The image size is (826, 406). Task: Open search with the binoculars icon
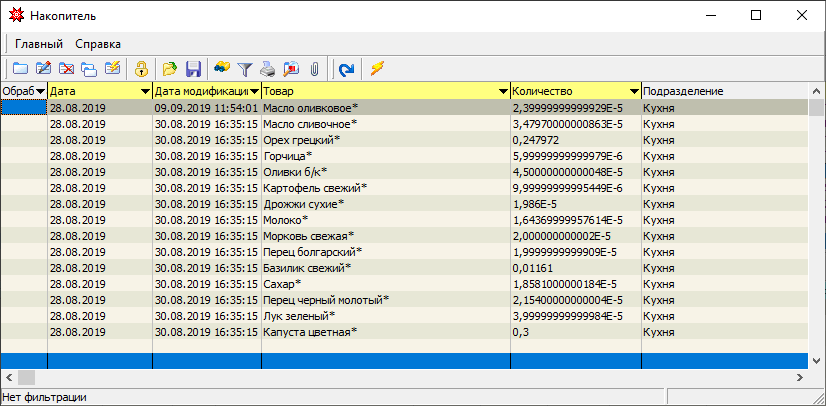[221, 69]
